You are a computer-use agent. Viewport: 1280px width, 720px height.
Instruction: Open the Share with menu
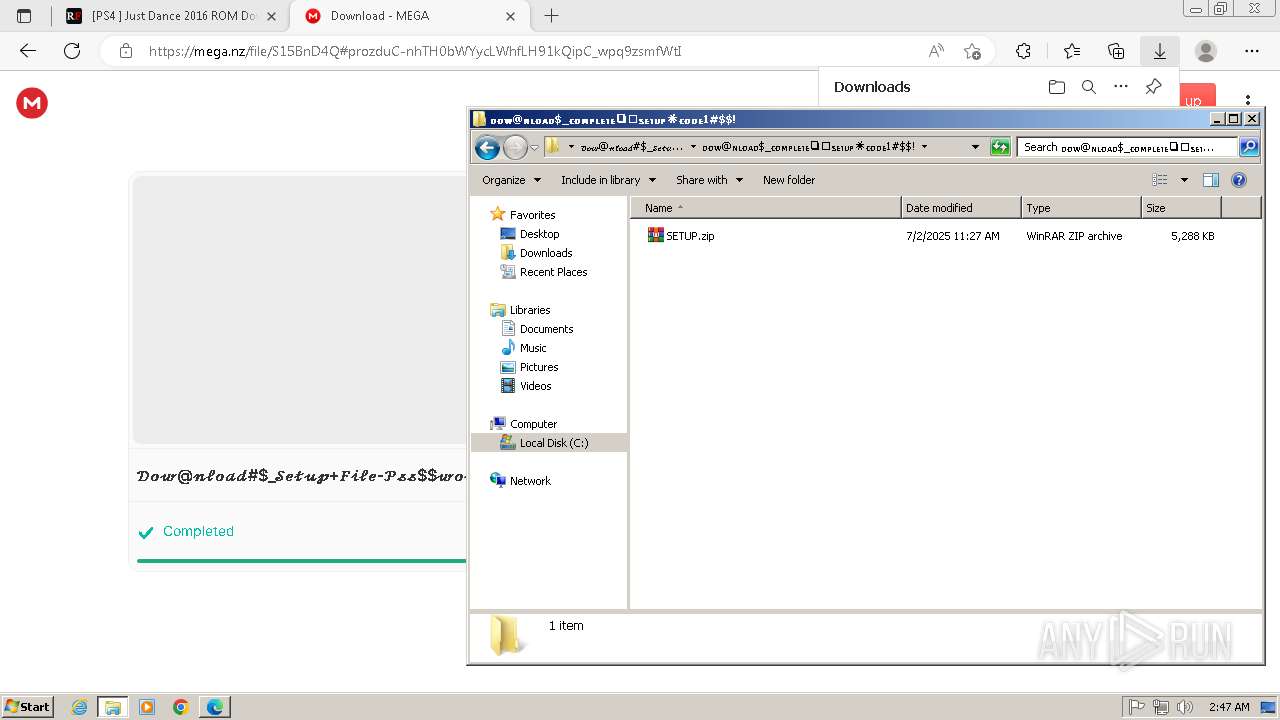(x=709, y=180)
